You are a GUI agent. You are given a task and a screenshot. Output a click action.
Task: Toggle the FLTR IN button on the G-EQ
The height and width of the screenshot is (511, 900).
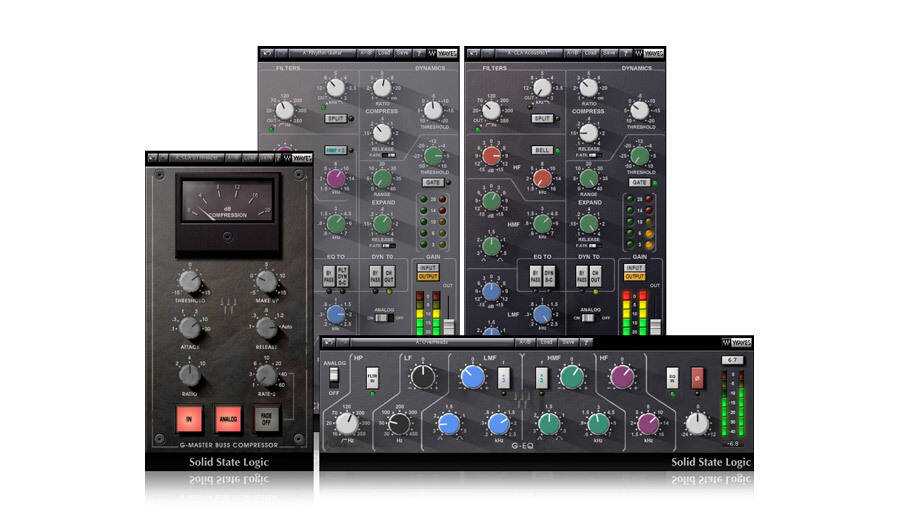[373, 378]
